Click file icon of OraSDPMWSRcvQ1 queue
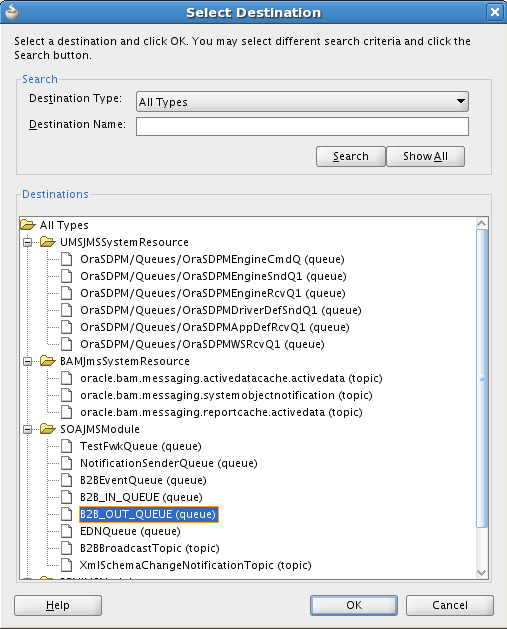 coord(67,344)
